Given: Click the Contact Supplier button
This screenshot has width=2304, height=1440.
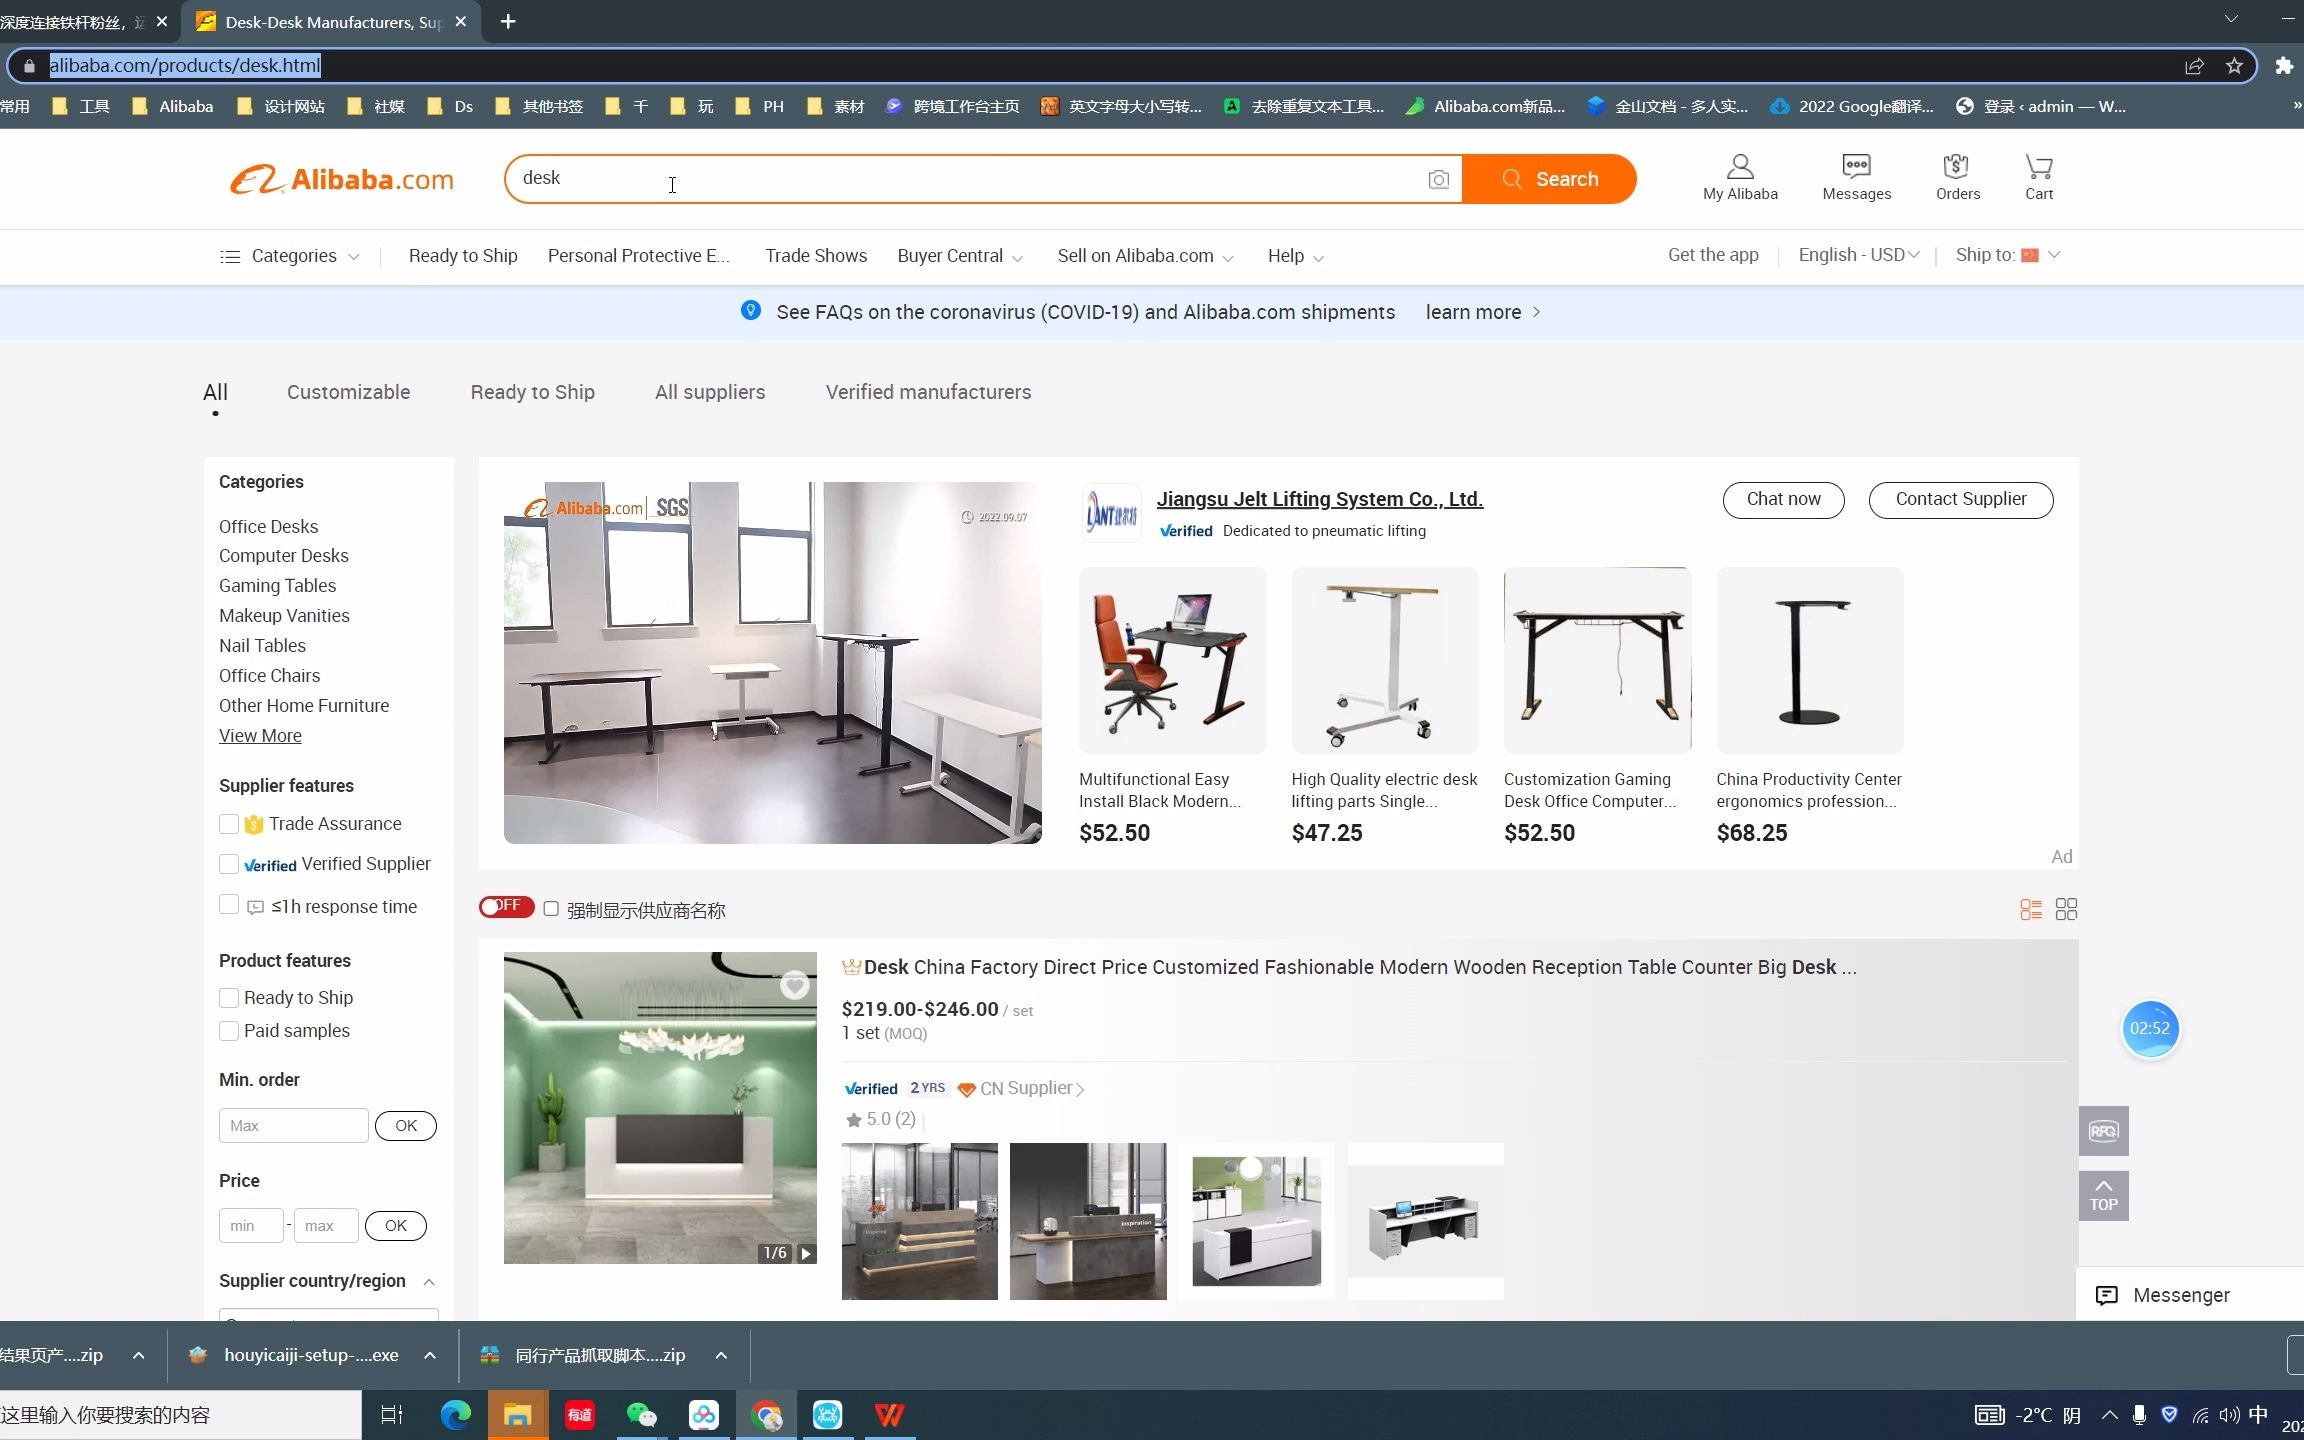Looking at the screenshot, I should click(1960, 499).
